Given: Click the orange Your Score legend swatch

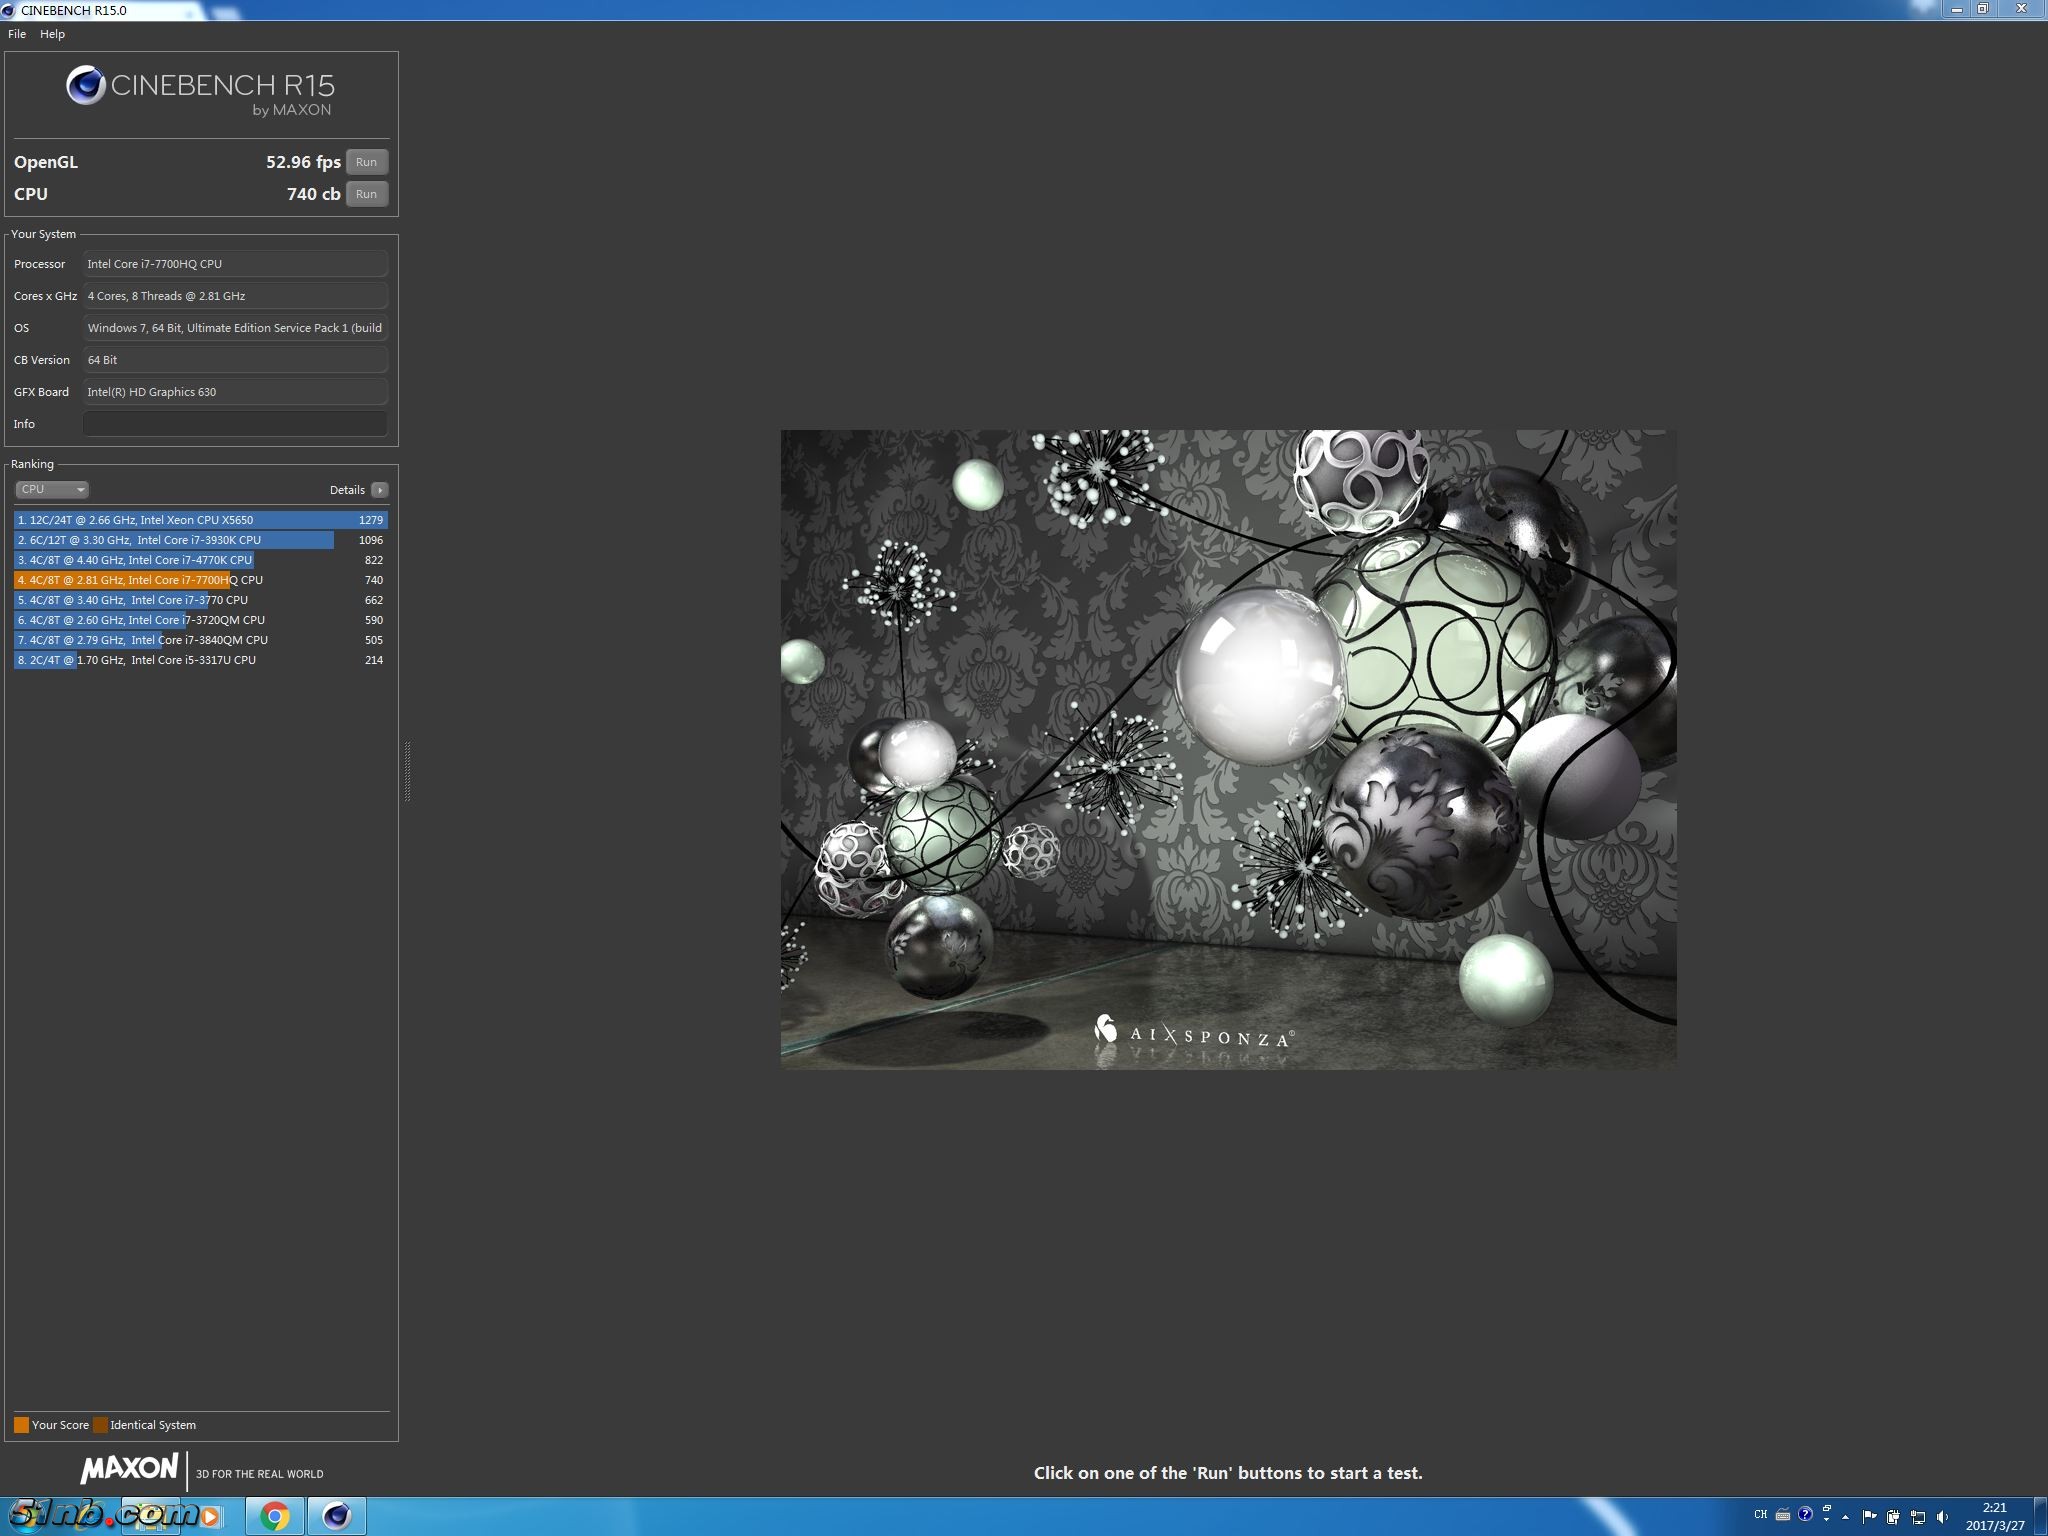Looking at the screenshot, I should tap(21, 1425).
